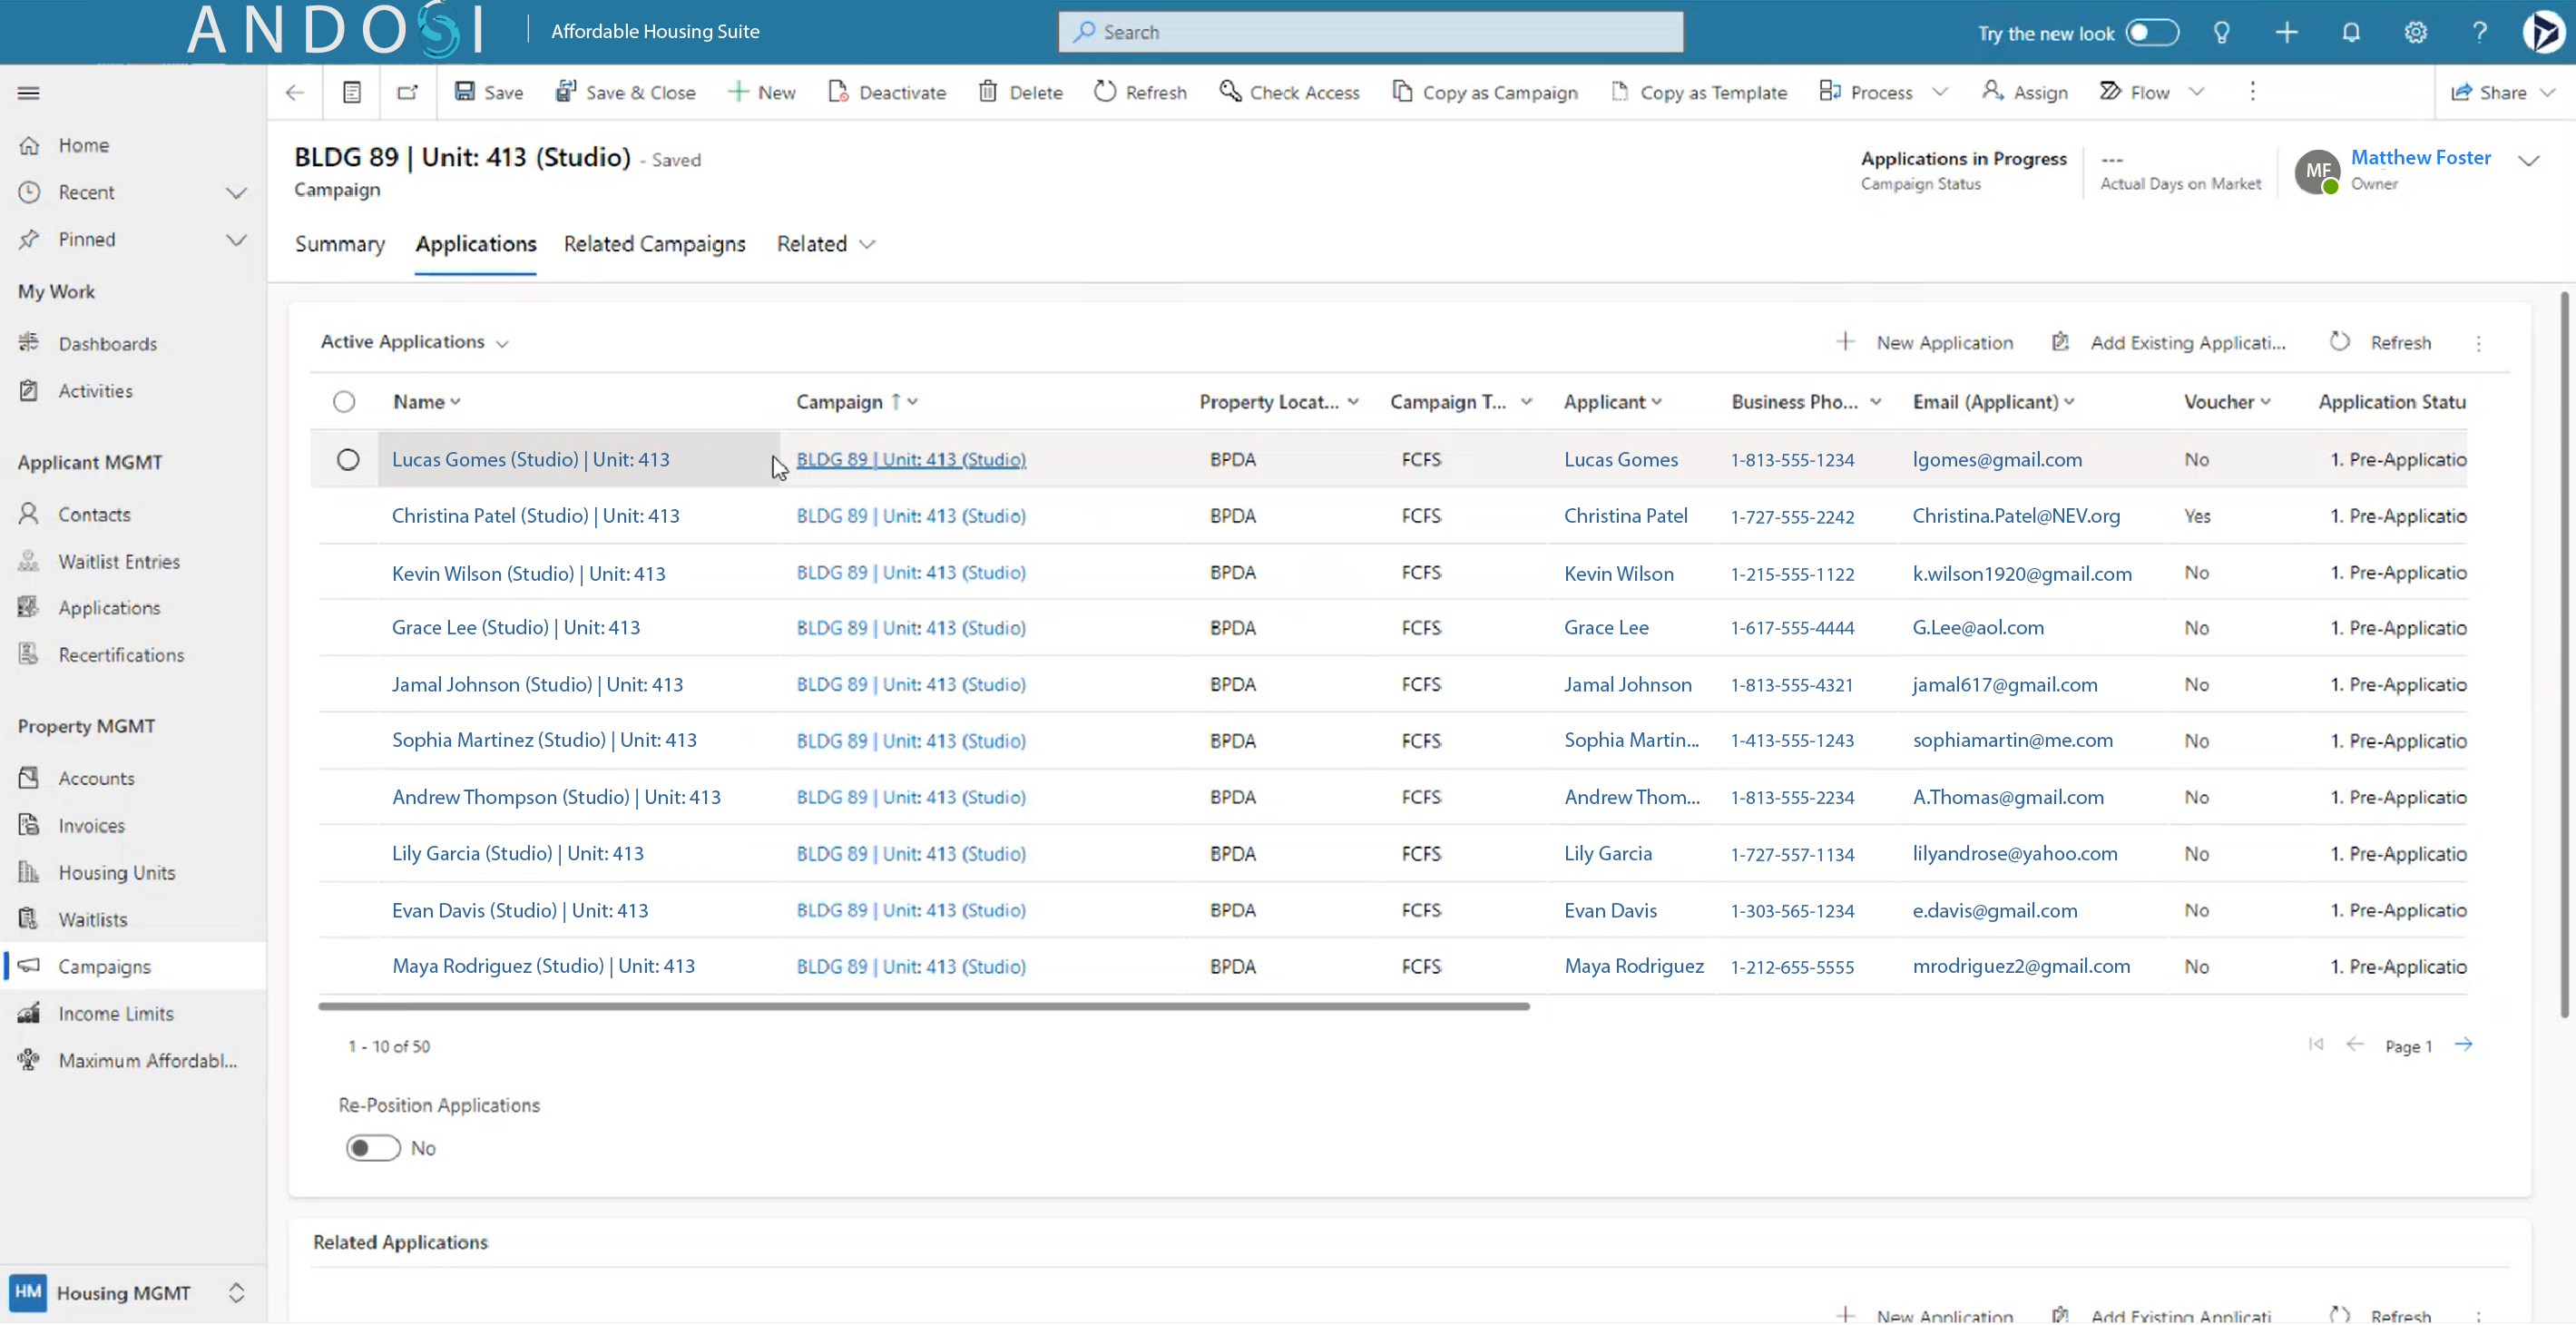Switch to Related Campaigns tab
This screenshot has width=2576, height=1325.
[654, 244]
